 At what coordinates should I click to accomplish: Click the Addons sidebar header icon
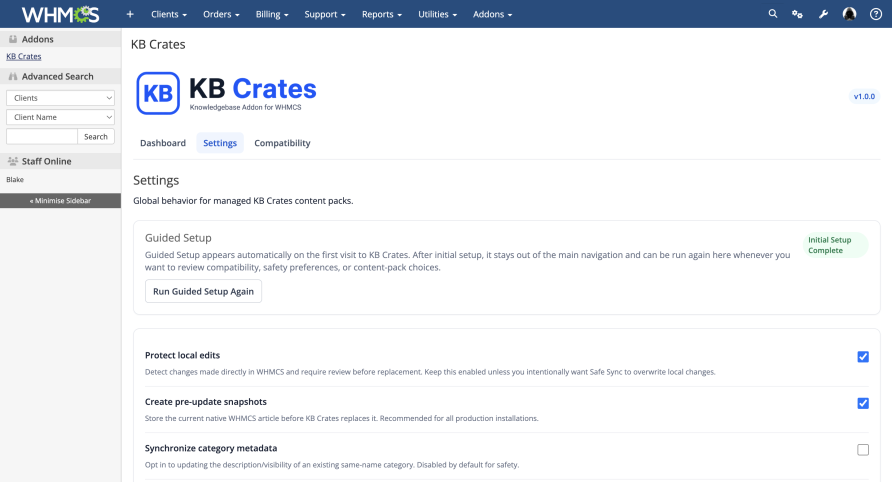coord(13,39)
